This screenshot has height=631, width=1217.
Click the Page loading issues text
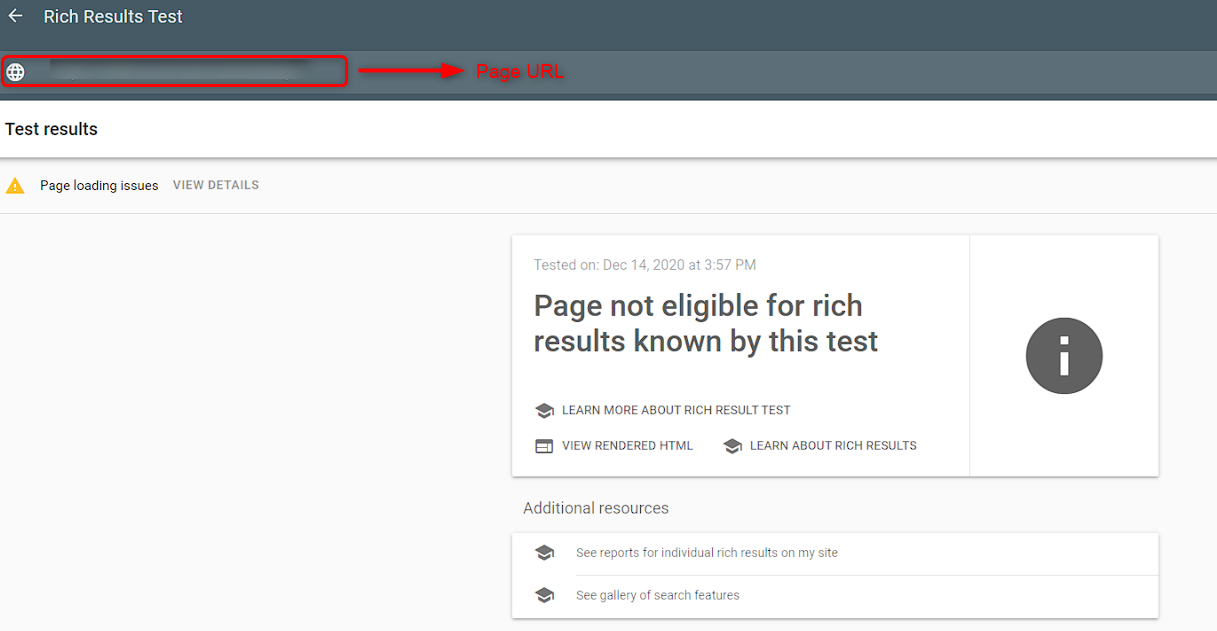click(99, 185)
